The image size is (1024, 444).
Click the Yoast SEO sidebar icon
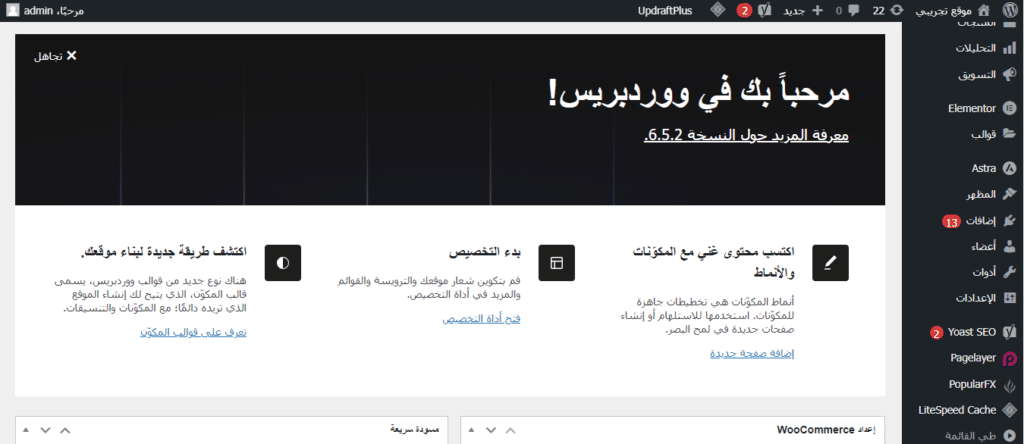tap(1010, 332)
